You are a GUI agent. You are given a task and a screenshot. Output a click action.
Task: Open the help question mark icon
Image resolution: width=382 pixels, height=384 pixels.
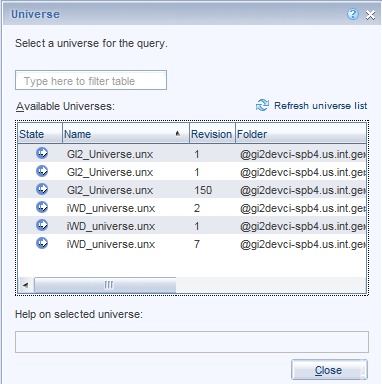point(353,14)
